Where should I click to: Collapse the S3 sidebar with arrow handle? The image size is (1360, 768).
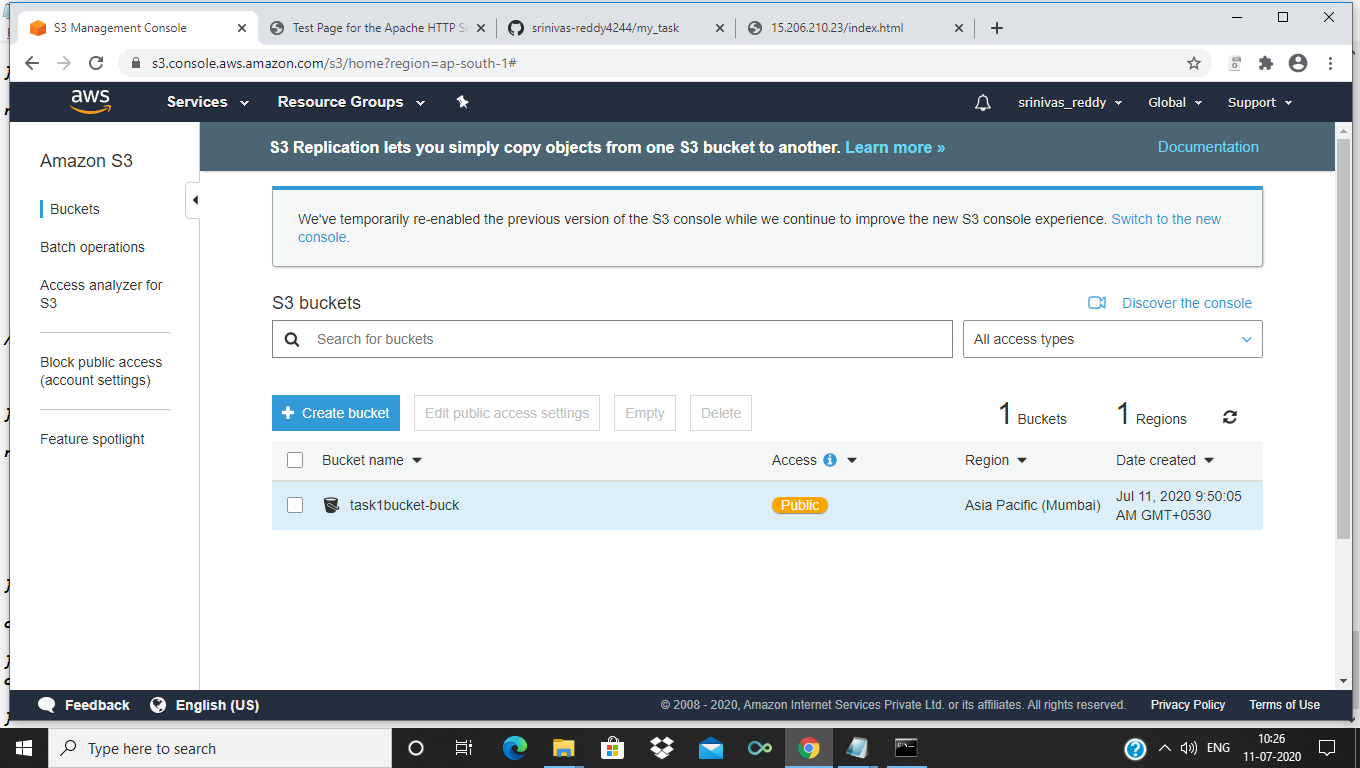(x=194, y=201)
